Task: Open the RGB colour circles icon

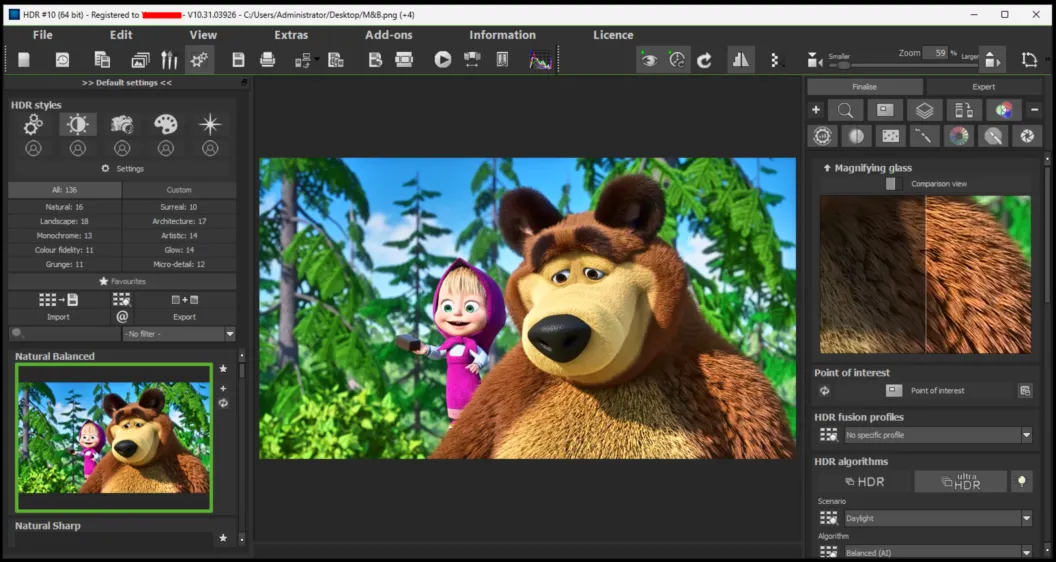Action: point(1003,111)
